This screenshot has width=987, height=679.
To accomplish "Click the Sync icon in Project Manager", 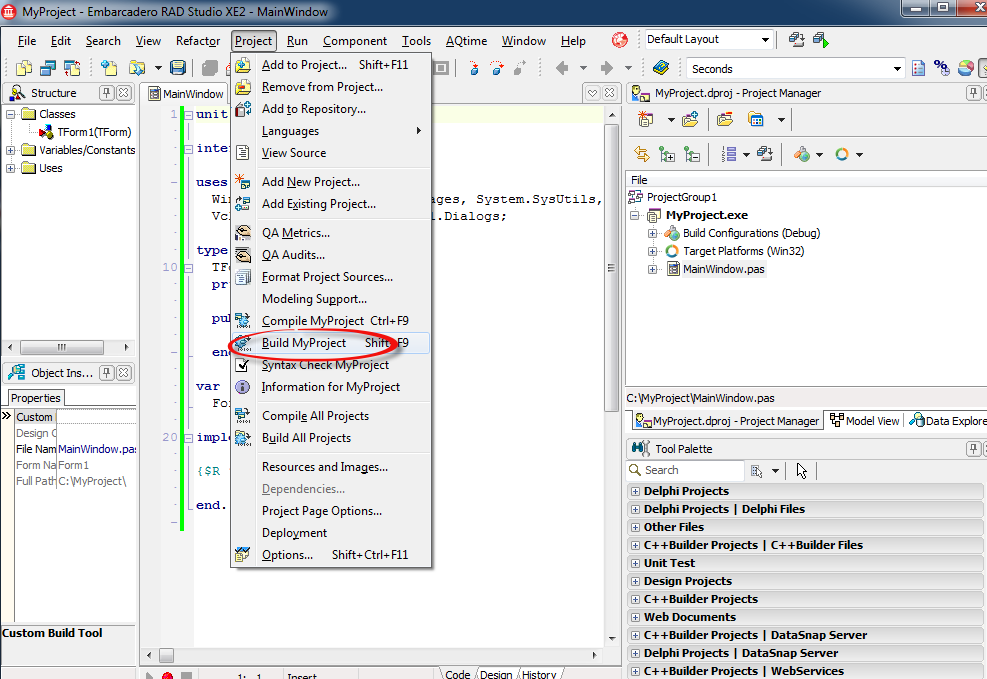I will point(642,154).
